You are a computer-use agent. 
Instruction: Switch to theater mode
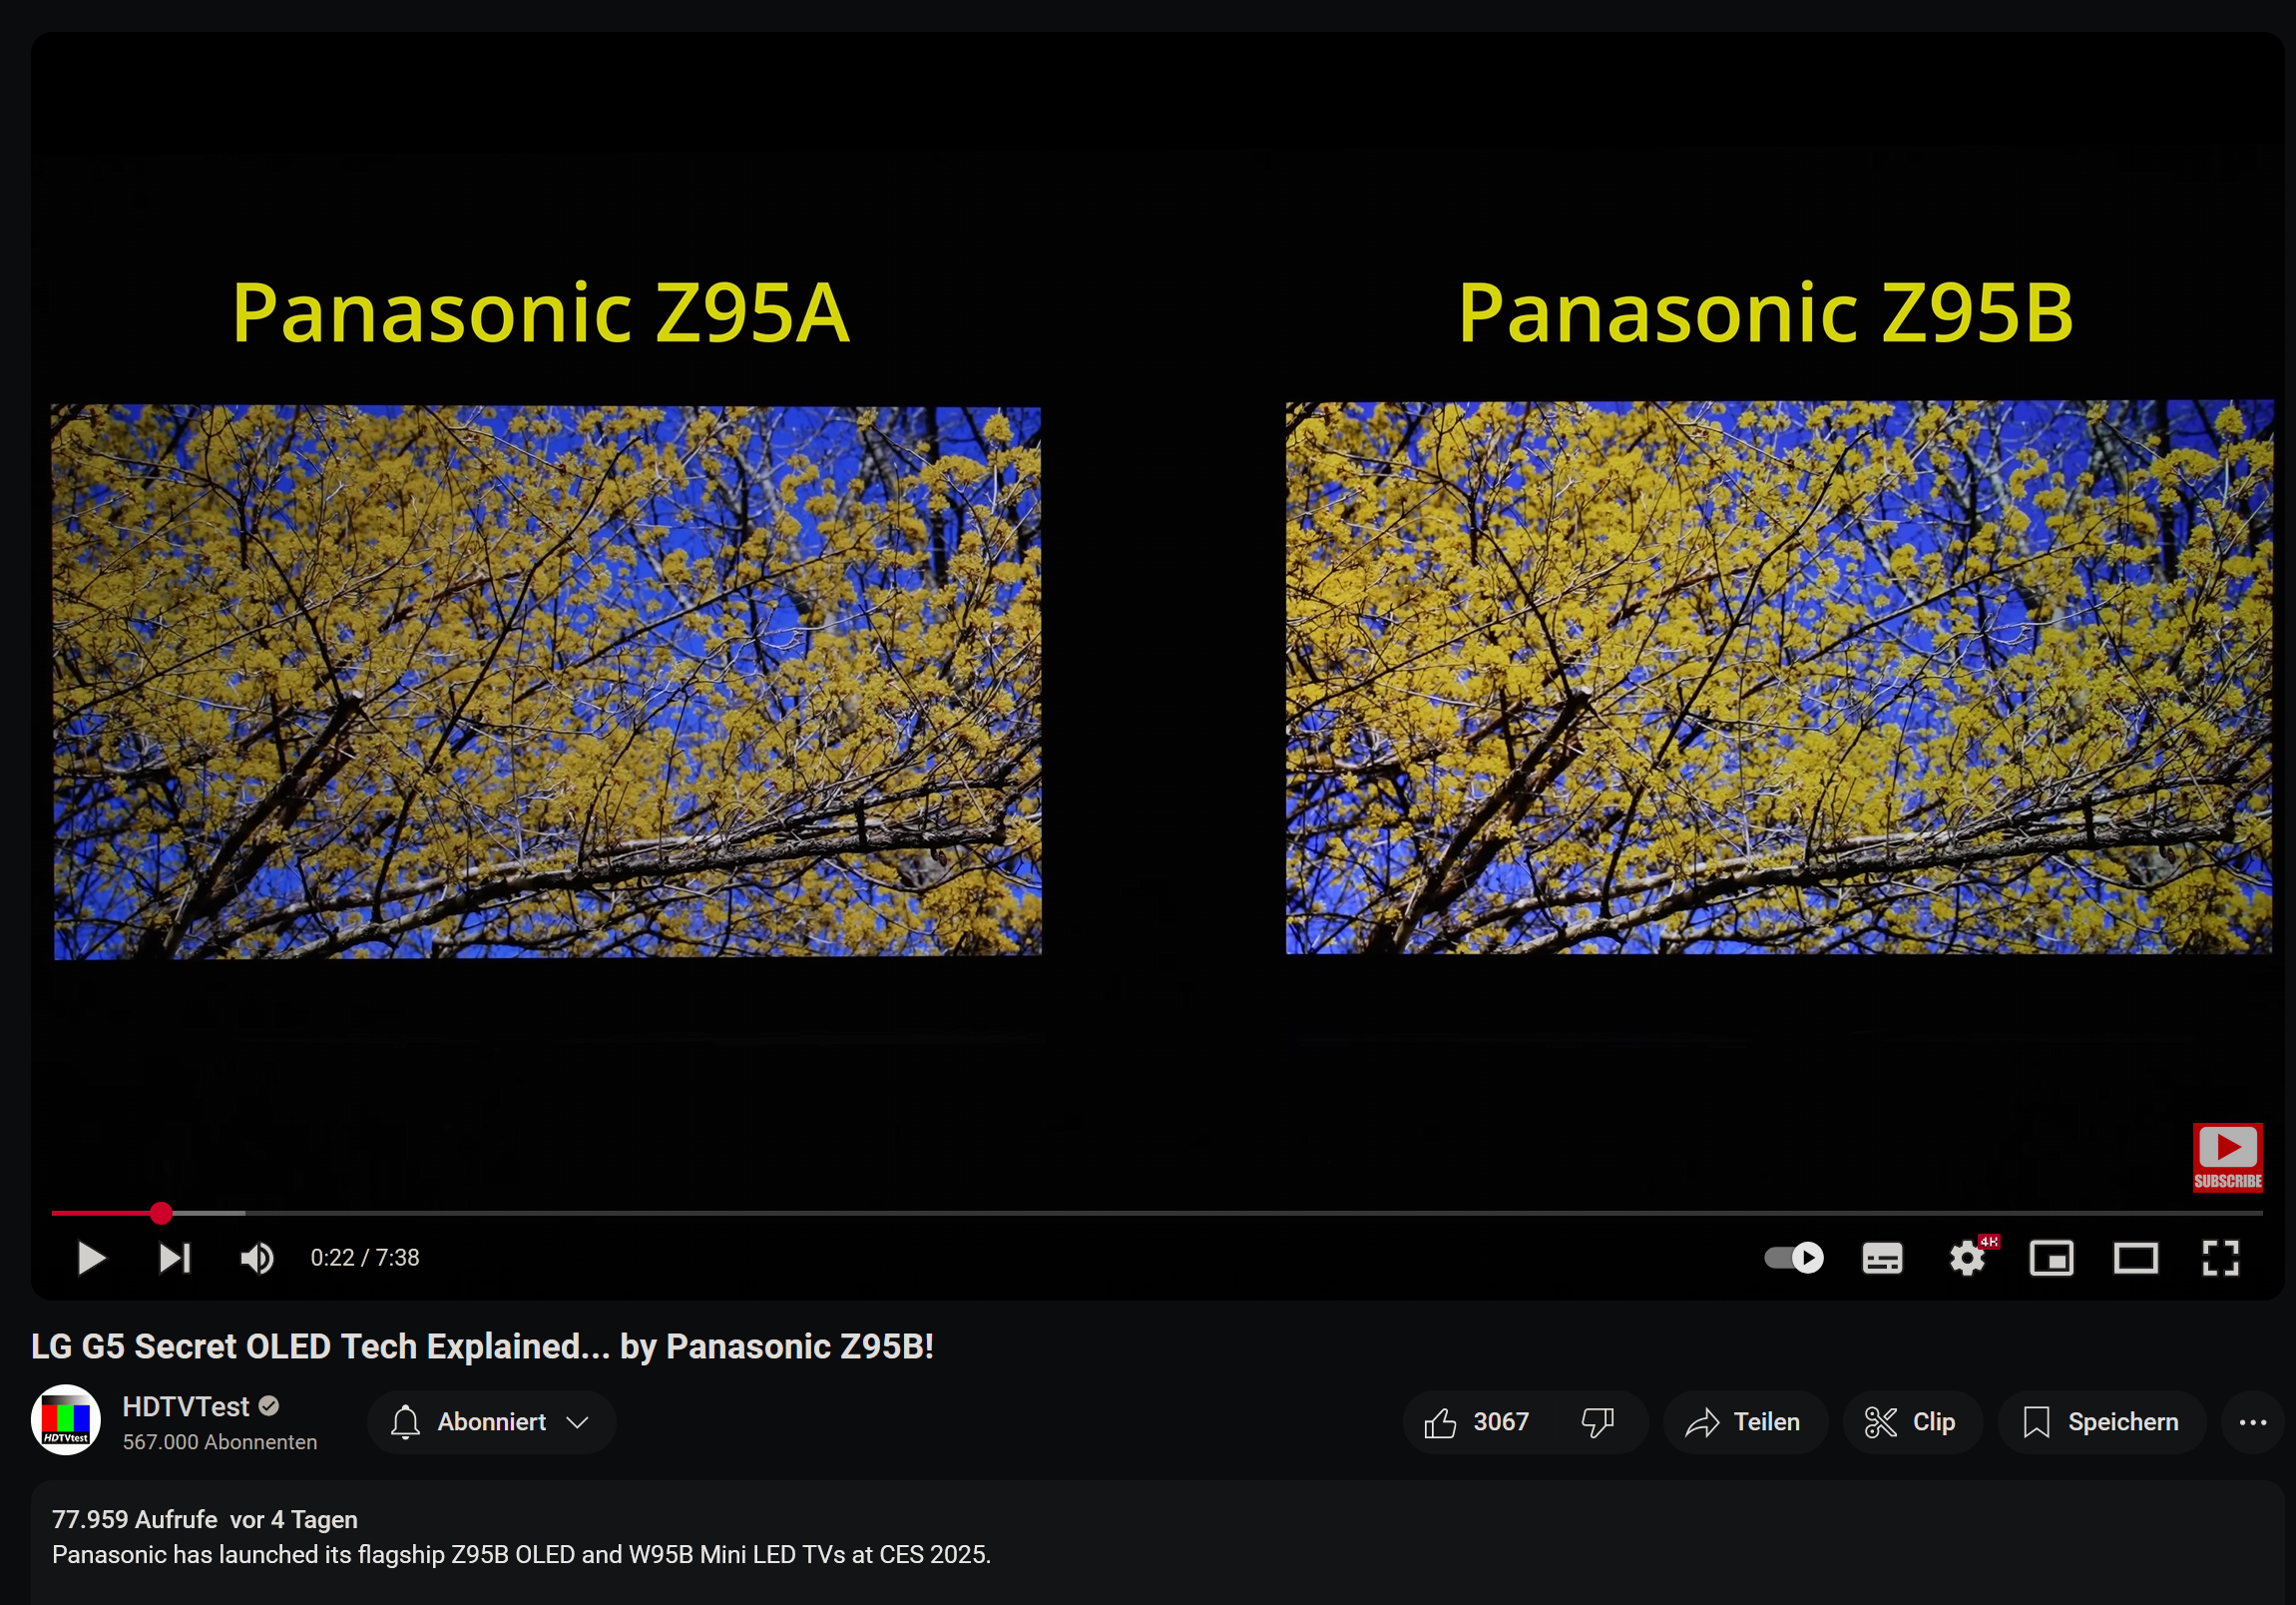2136,1258
